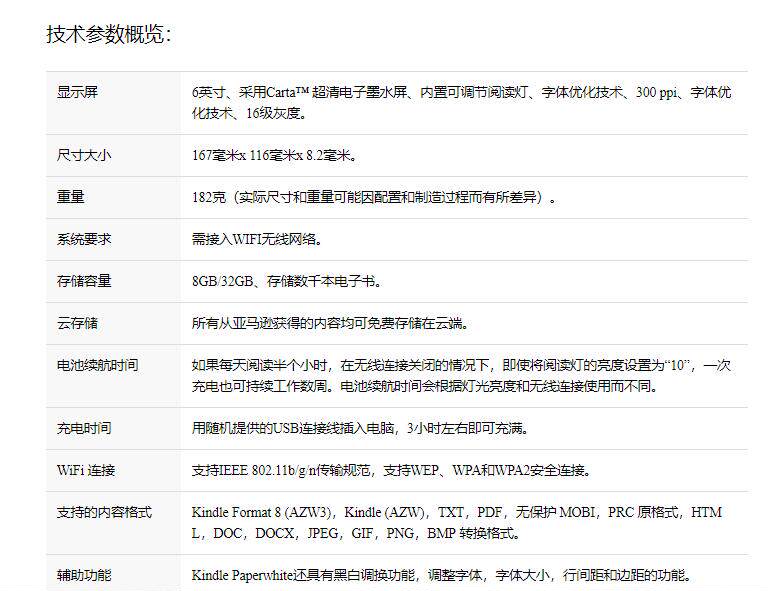Image resolution: width=768 pixels, height=591 pixels.
Task: Click the 6英寸 Carta display description text
Action: 461,103
